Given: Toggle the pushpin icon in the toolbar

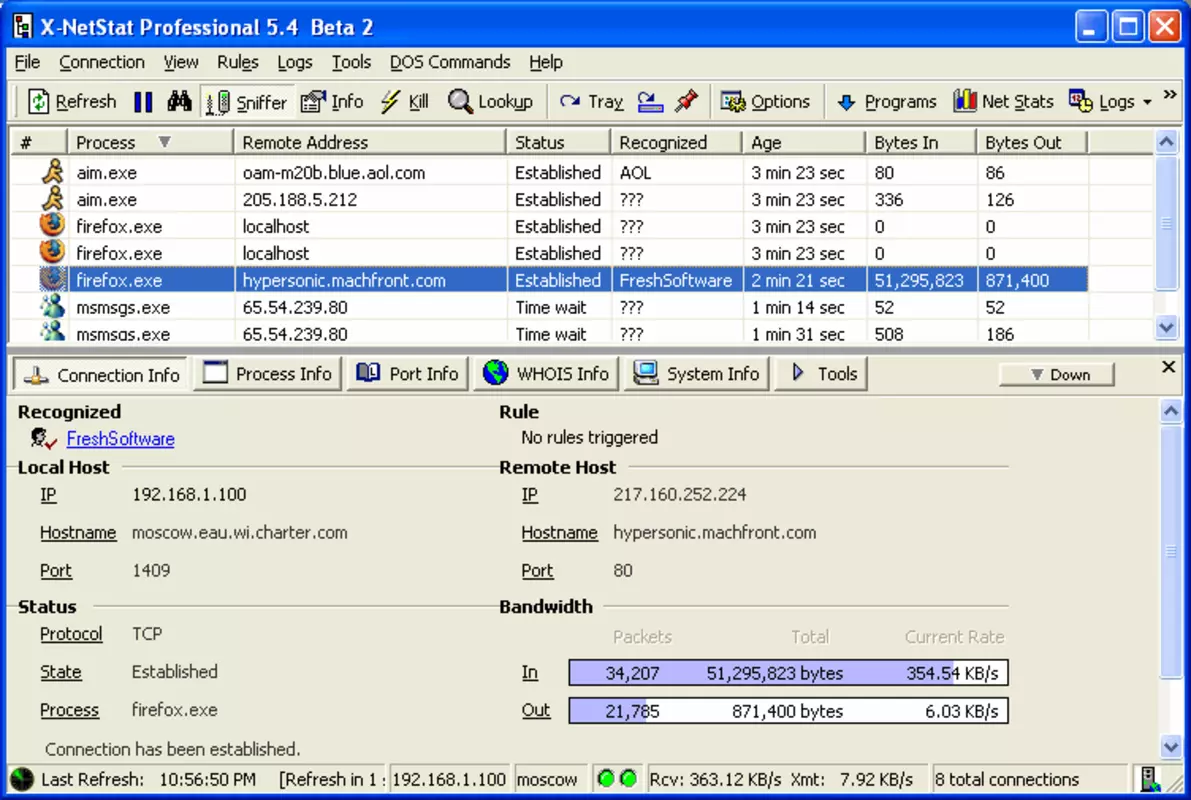Looking at the screenshot, I should [687, 102].
